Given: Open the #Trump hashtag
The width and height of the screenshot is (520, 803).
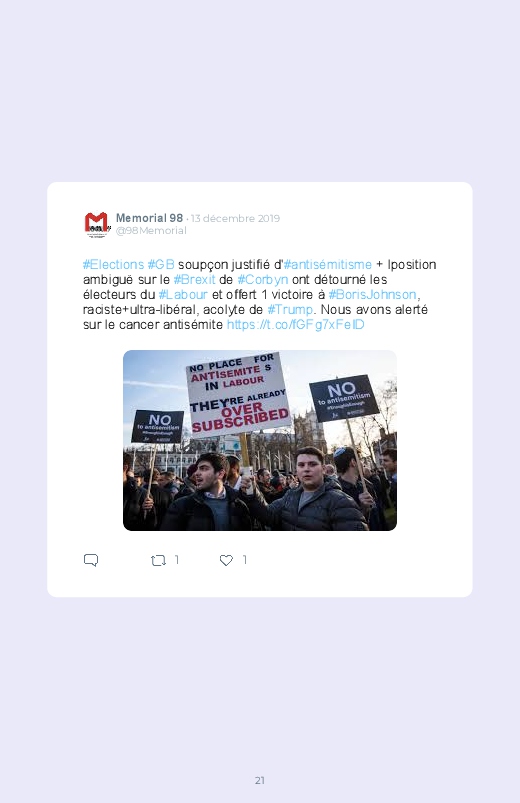Looking at the screenshot, I should [x=290, y=309].
